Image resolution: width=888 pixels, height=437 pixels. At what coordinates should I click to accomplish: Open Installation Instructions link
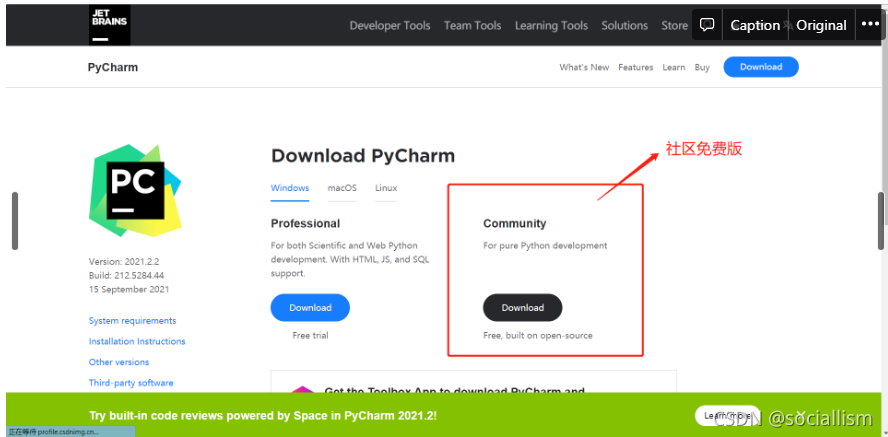tap(137, 341)
